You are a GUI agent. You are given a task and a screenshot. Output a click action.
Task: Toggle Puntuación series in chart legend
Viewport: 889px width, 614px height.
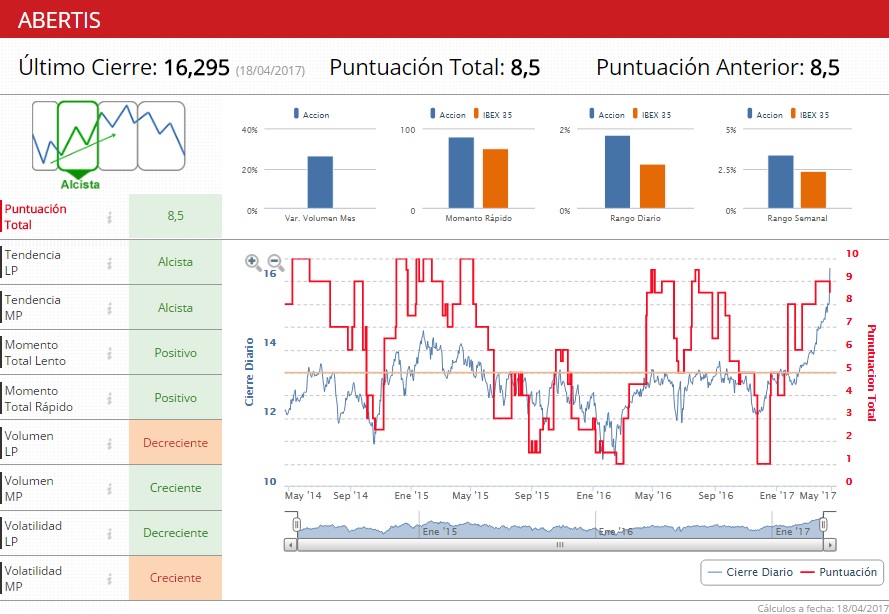(x=839, y=572)
